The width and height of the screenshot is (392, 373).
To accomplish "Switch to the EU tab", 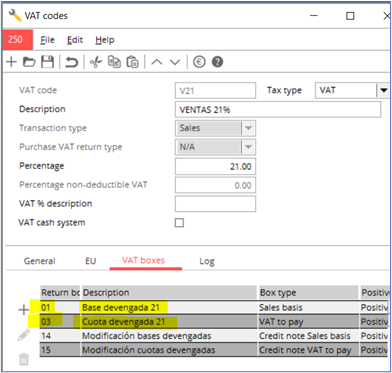I will click(91, 261).
